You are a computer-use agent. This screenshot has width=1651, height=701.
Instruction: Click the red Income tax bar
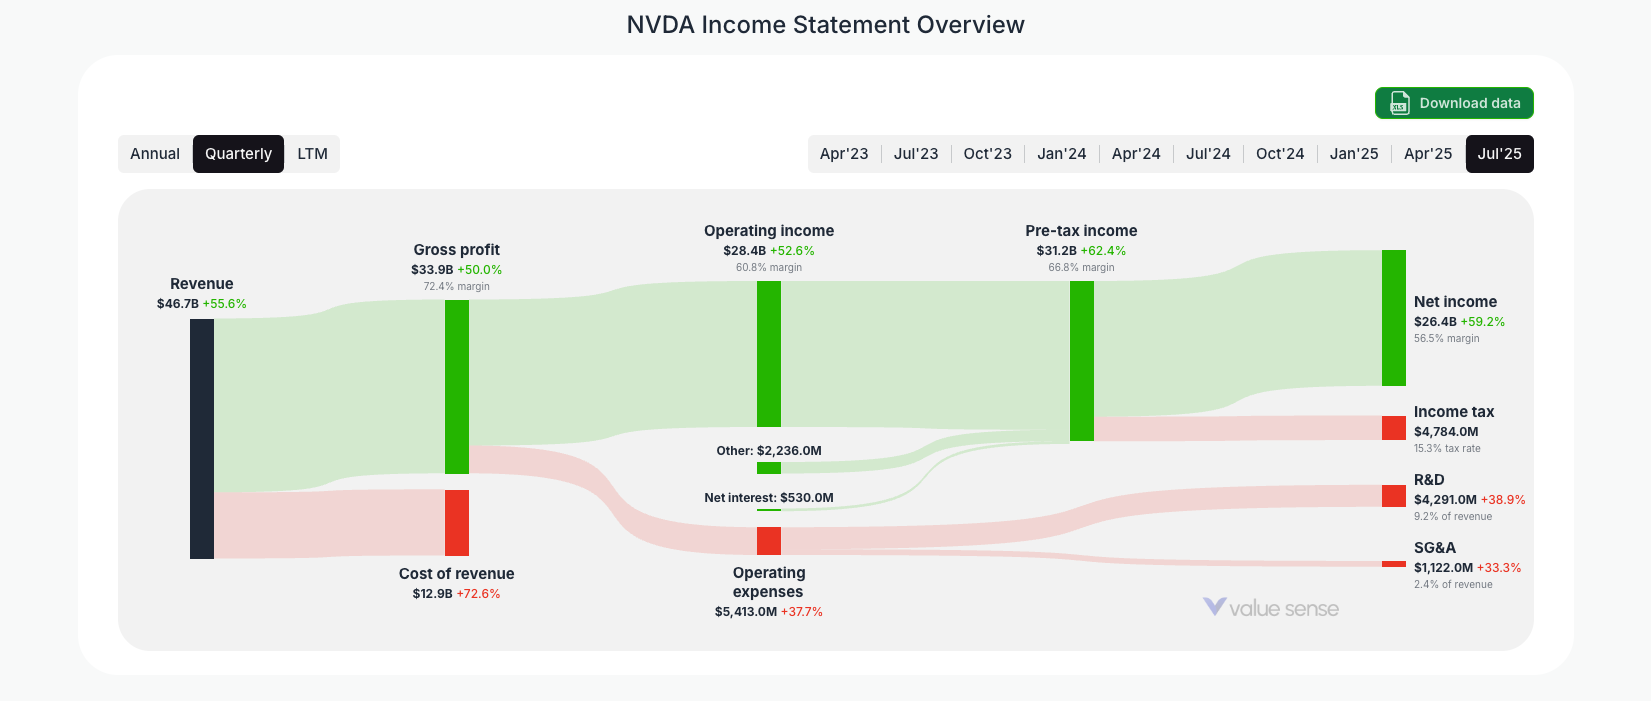pos(1394,428)
